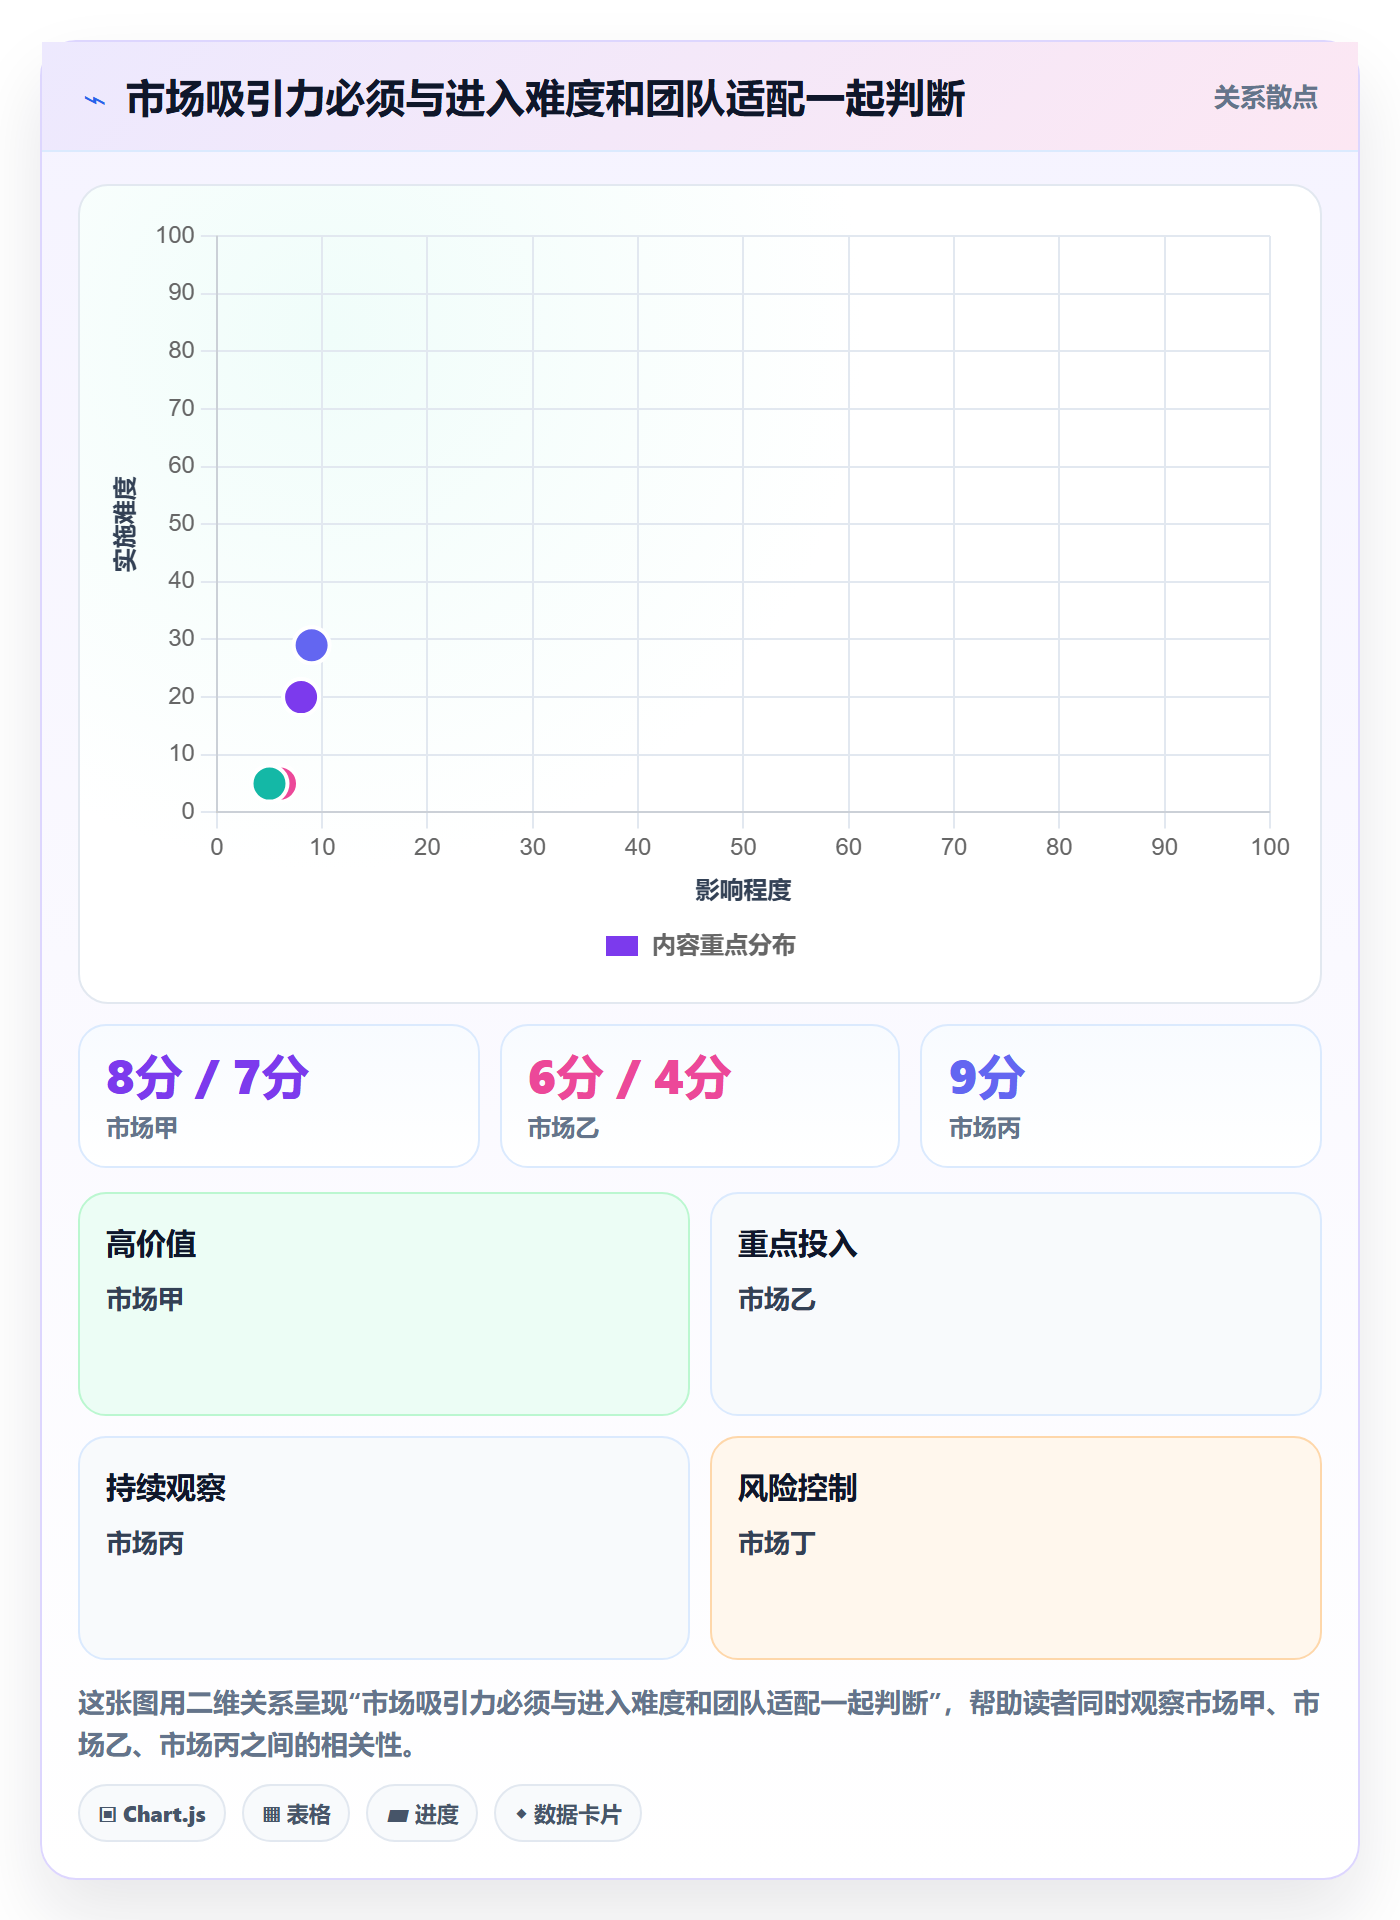Click the 影响程度 x-axis title
This screenshot has height=1920, width=1400.
click(x=743, y=890)
